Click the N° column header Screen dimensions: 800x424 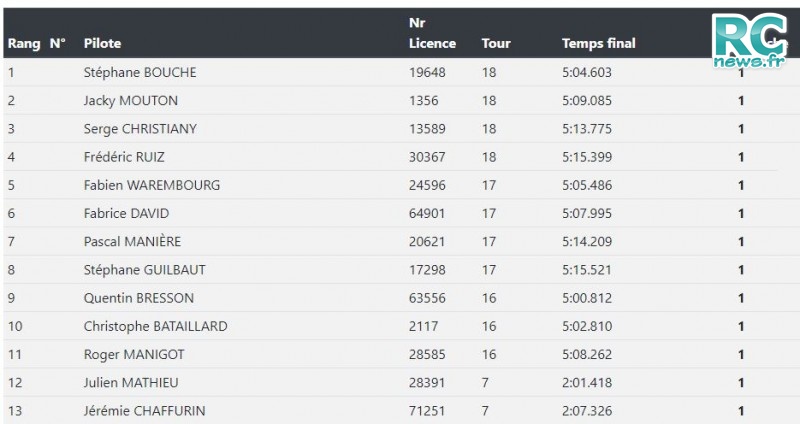coord(58,43)
